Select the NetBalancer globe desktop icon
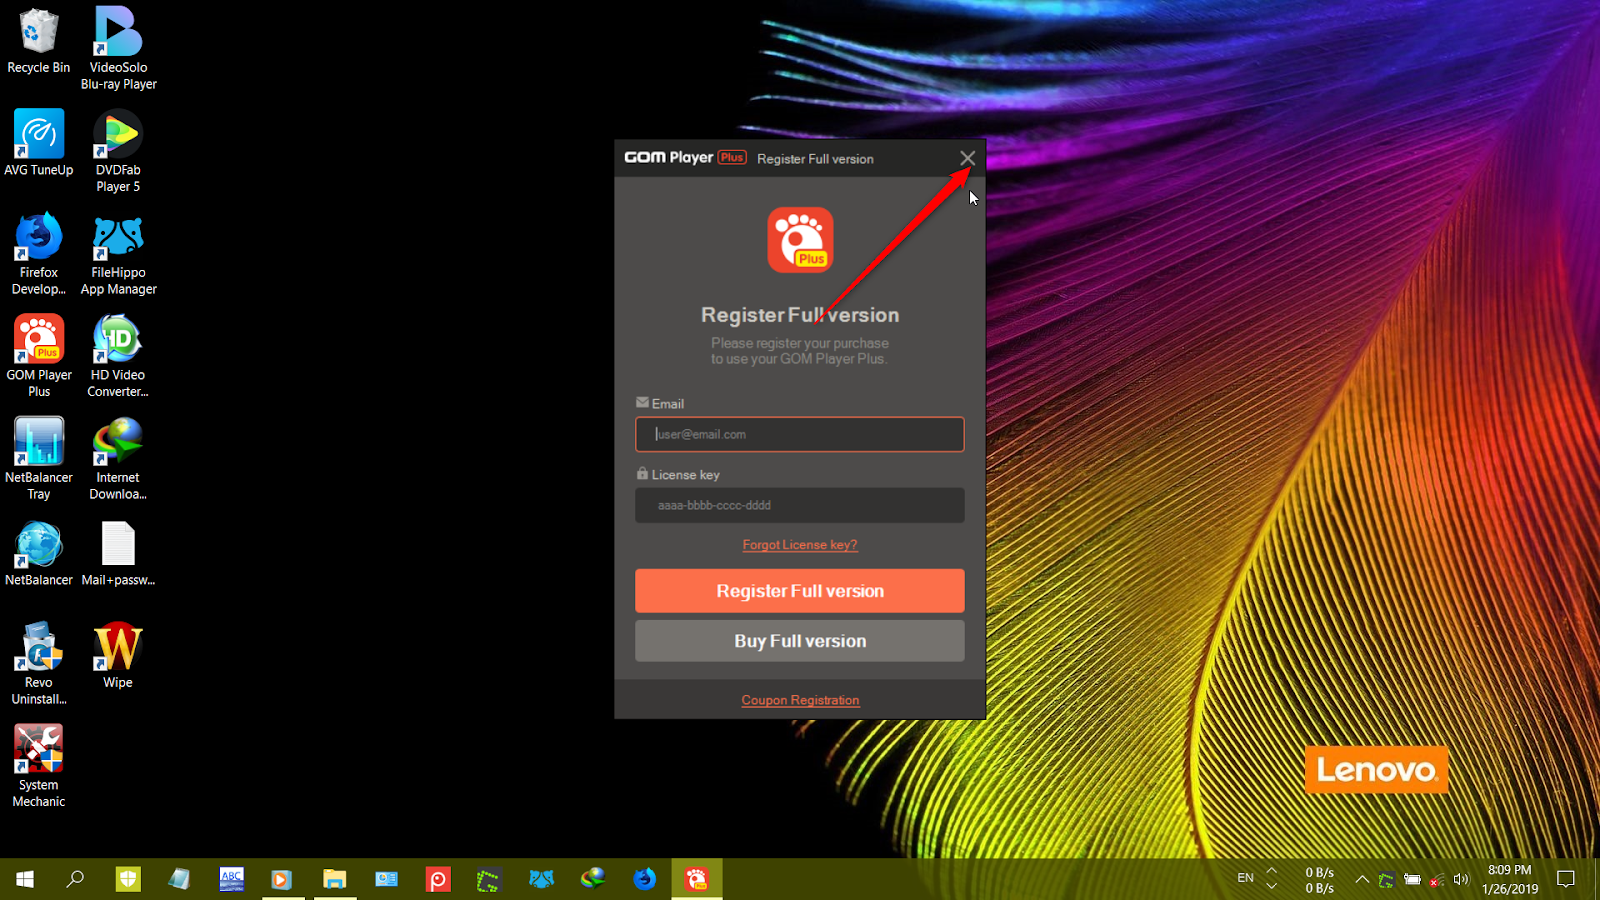Image resolution: width=1600 pixels, height=900 pixels. (39, 553)
